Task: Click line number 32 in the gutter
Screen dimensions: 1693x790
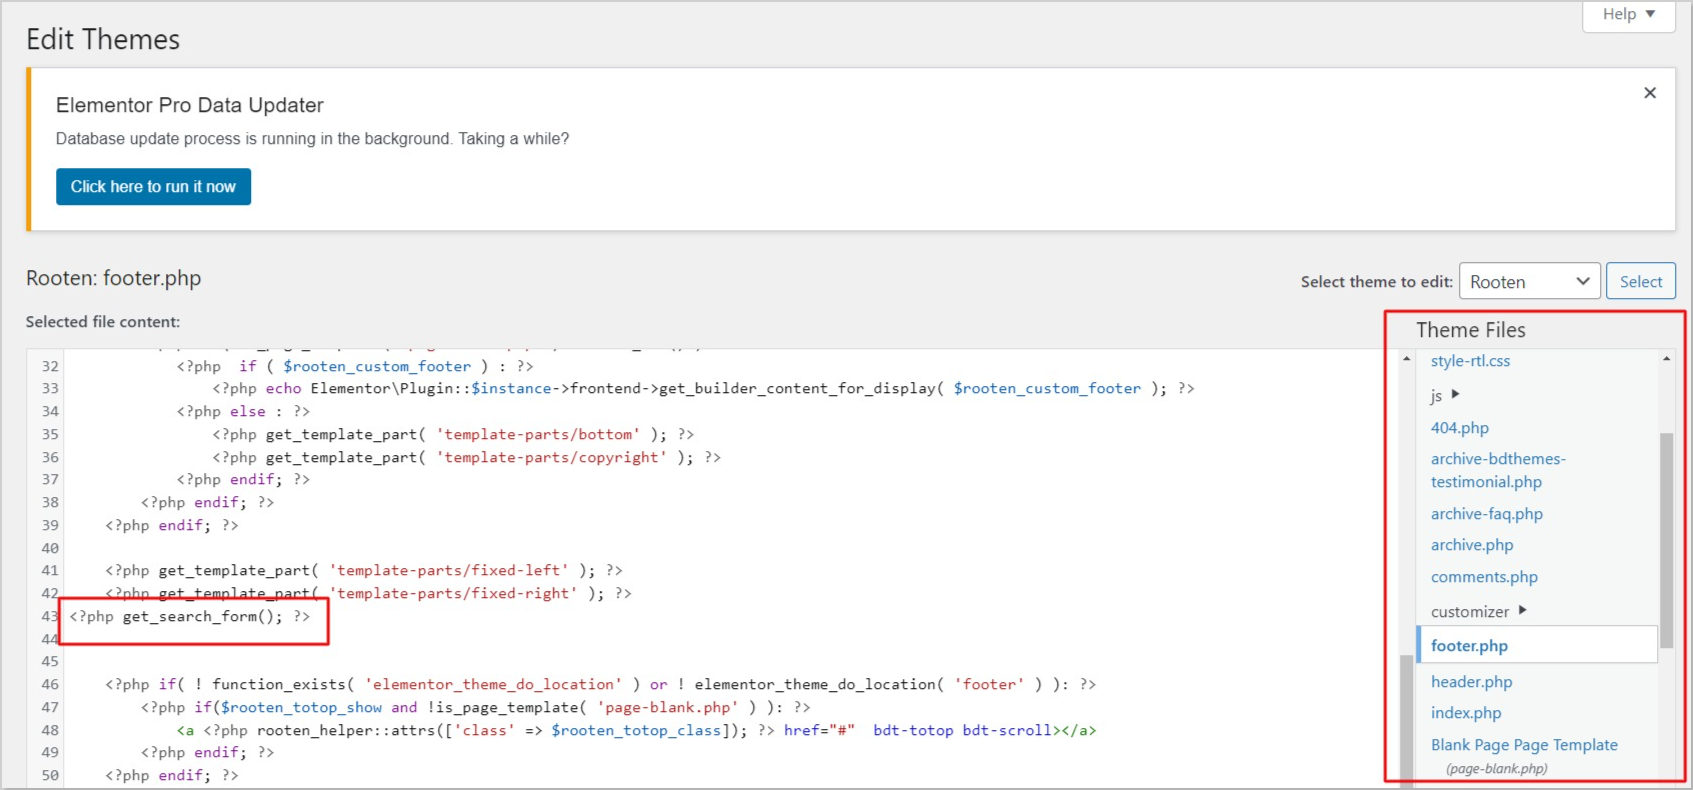Action: (x=50, y=367)
